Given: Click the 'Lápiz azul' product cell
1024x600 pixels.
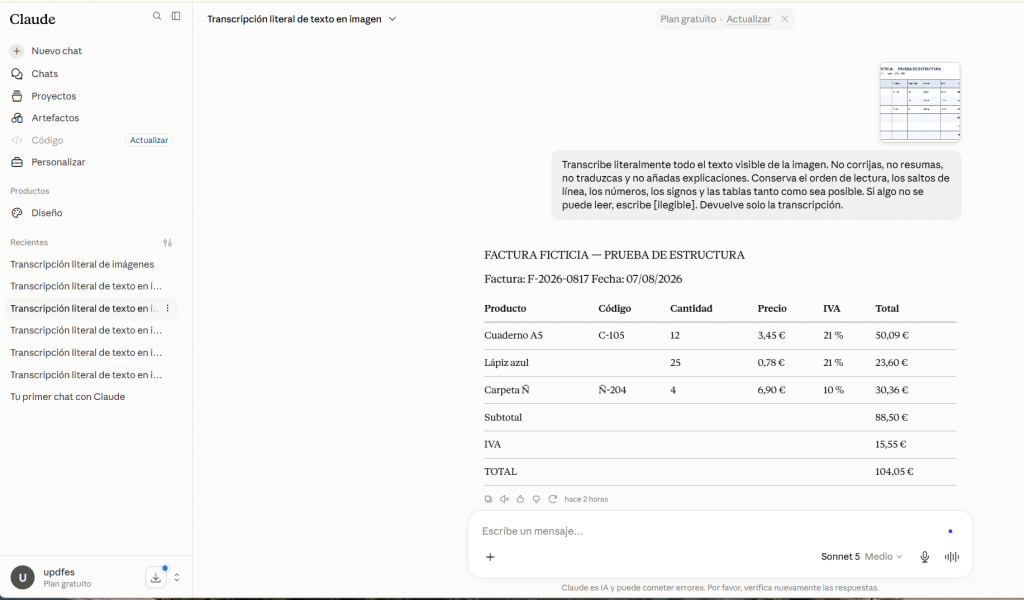Looking at the screenshot, I should (506, 362).
